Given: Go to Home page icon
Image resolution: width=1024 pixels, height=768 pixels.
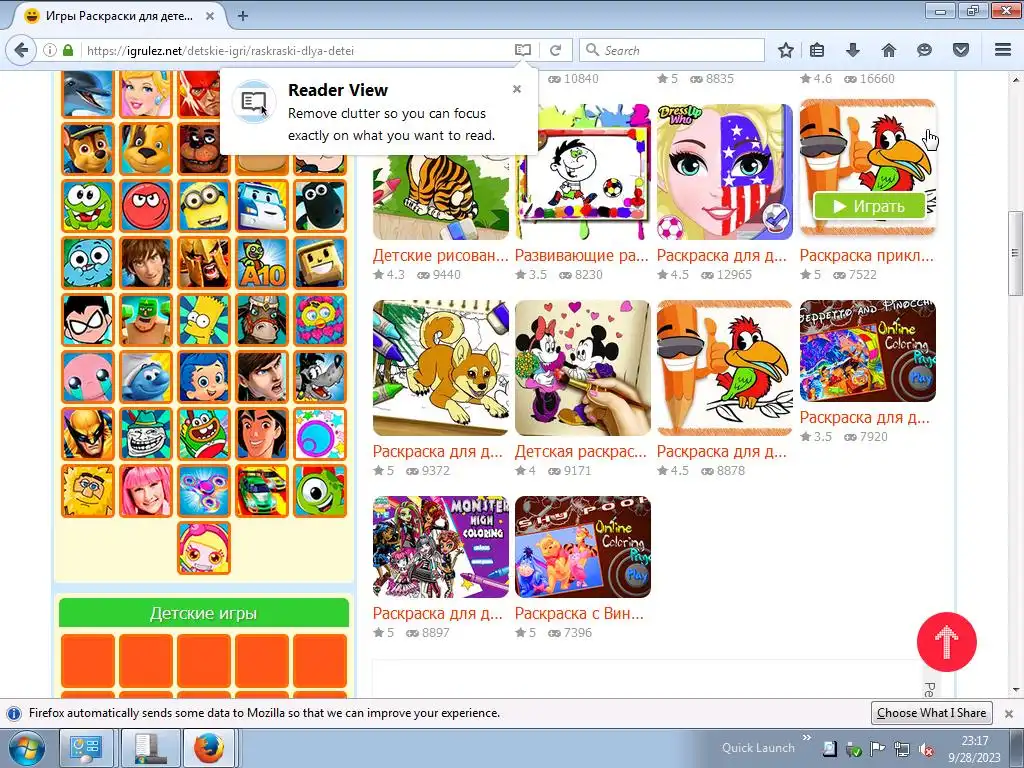Looking at the screenshot, I should (889, 50).
